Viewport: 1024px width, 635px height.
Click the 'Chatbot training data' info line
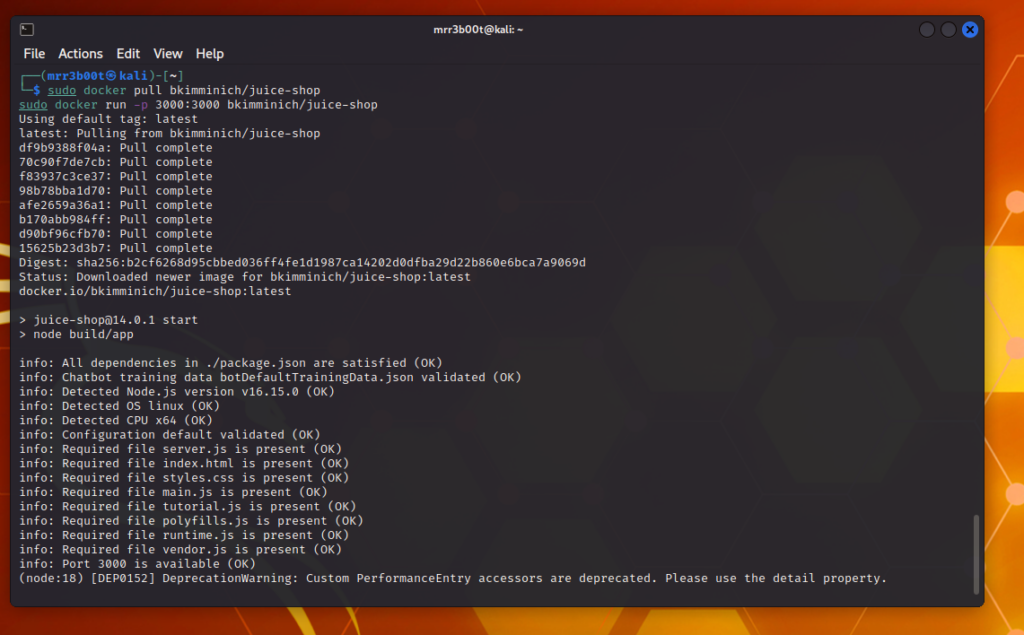pos(270,378)
